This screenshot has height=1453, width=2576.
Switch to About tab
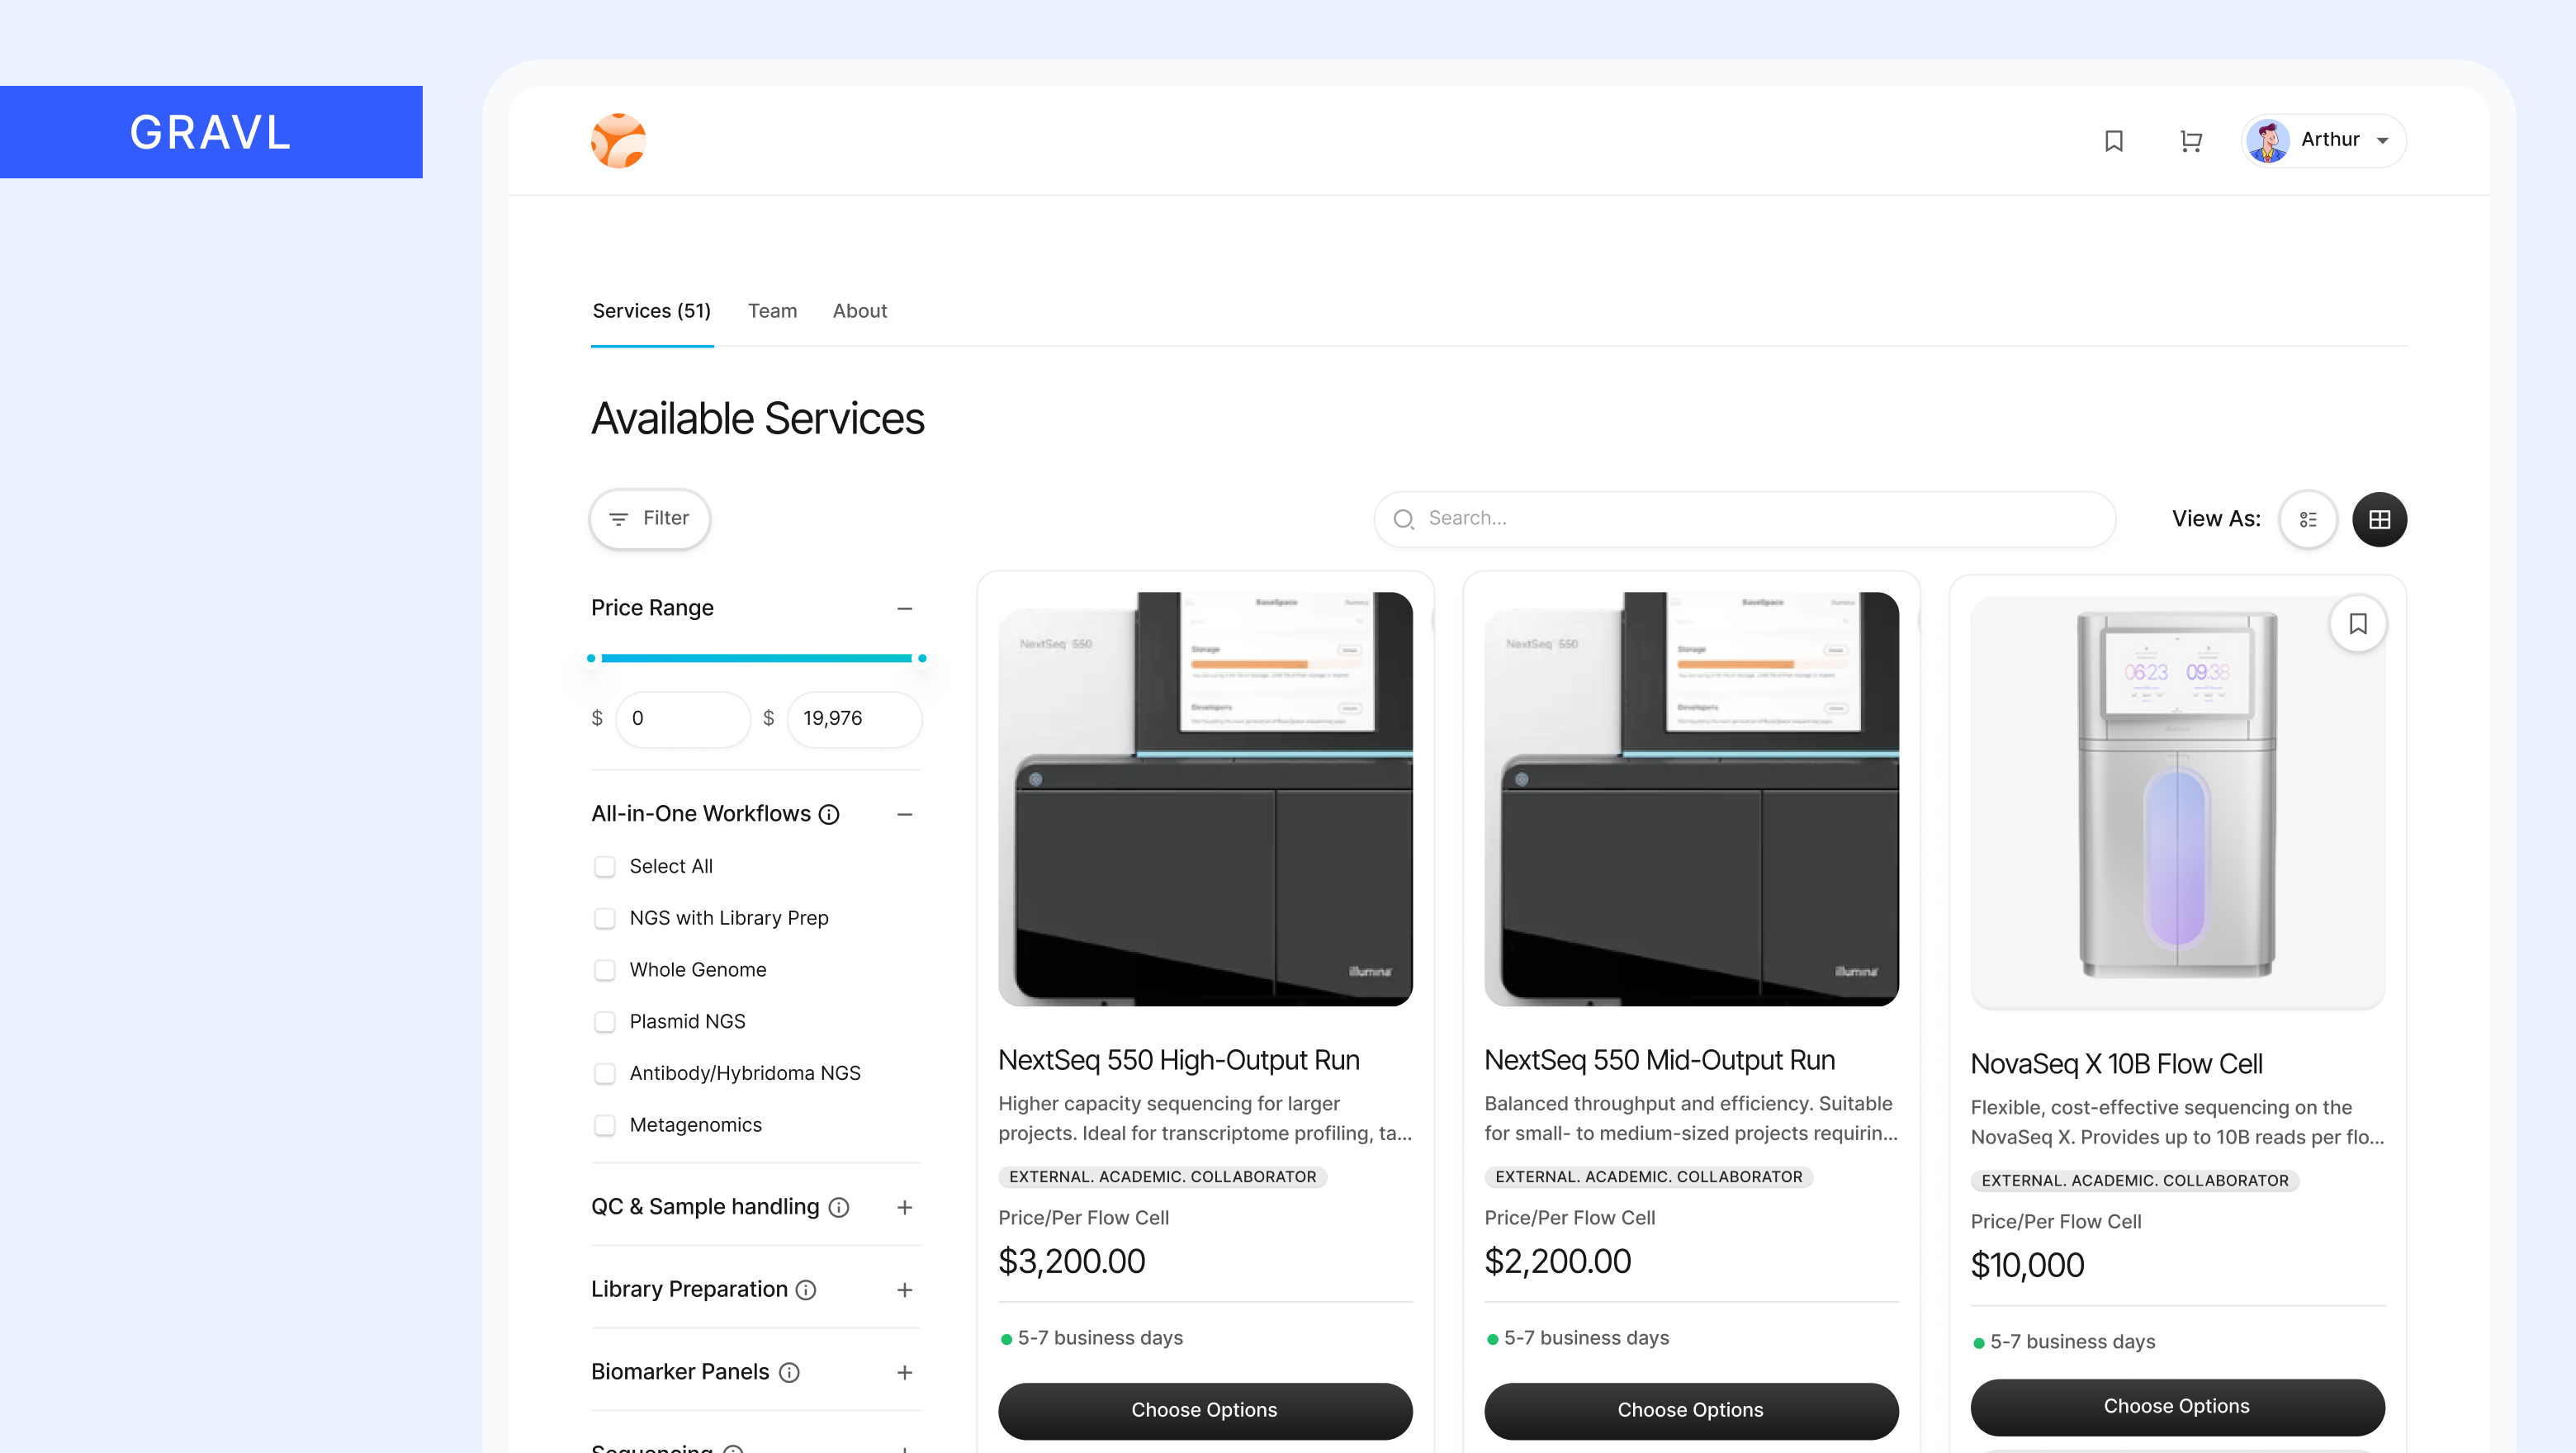point(859,311)
